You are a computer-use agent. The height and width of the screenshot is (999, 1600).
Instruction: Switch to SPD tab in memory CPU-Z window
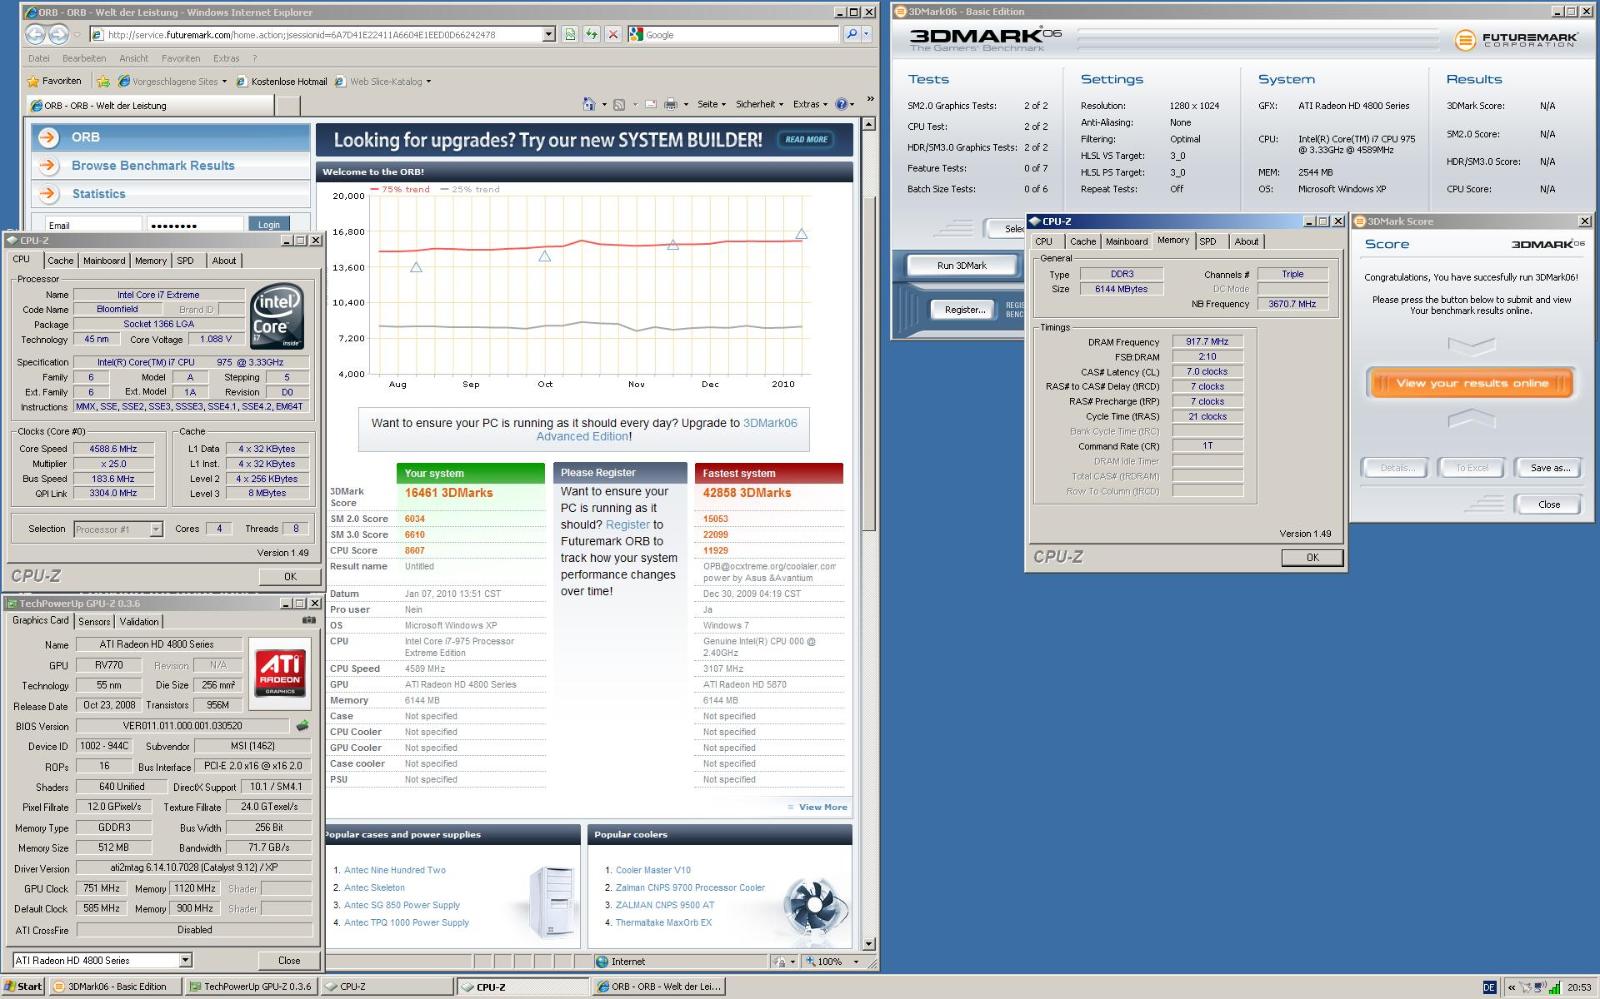pyautogui.click(x=1208, y=241)
